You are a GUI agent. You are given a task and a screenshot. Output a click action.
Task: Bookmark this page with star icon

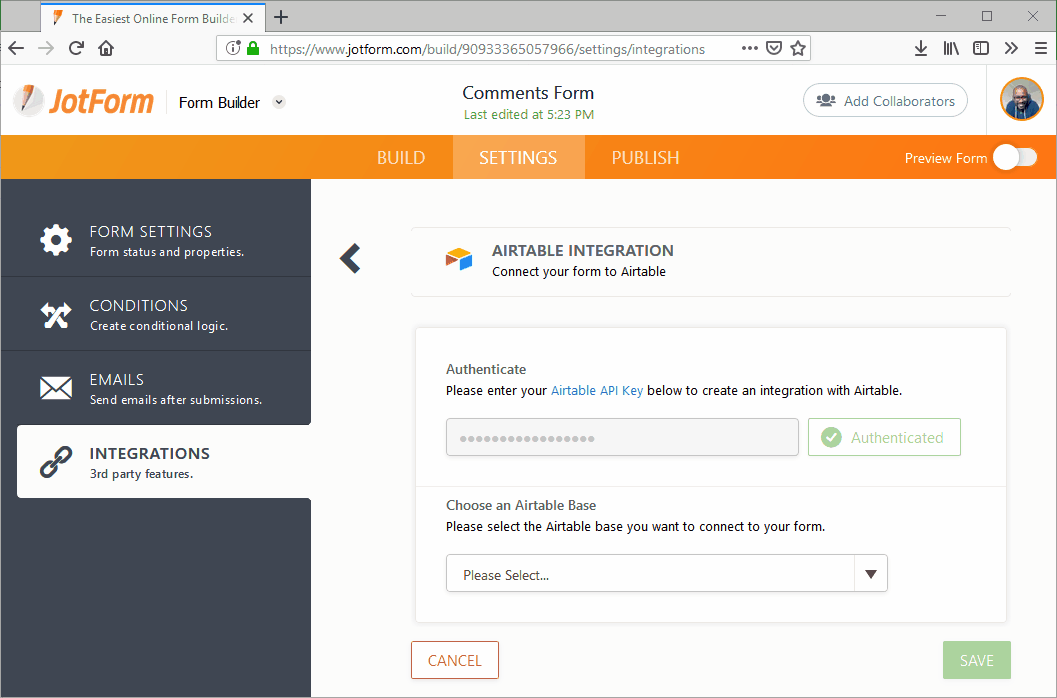coord(798,48)
